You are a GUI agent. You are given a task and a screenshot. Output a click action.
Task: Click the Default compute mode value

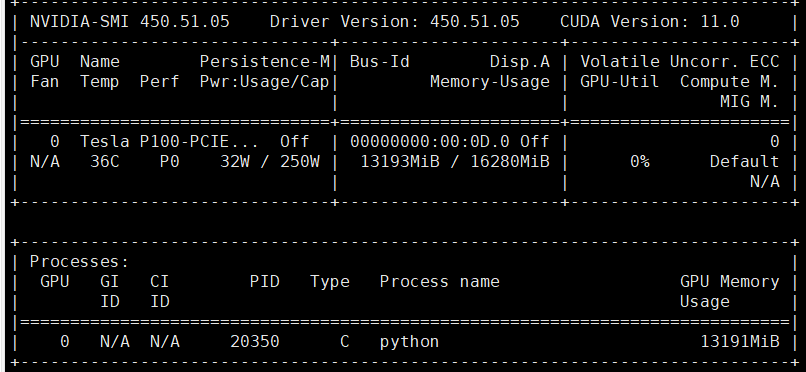(744, 162)
